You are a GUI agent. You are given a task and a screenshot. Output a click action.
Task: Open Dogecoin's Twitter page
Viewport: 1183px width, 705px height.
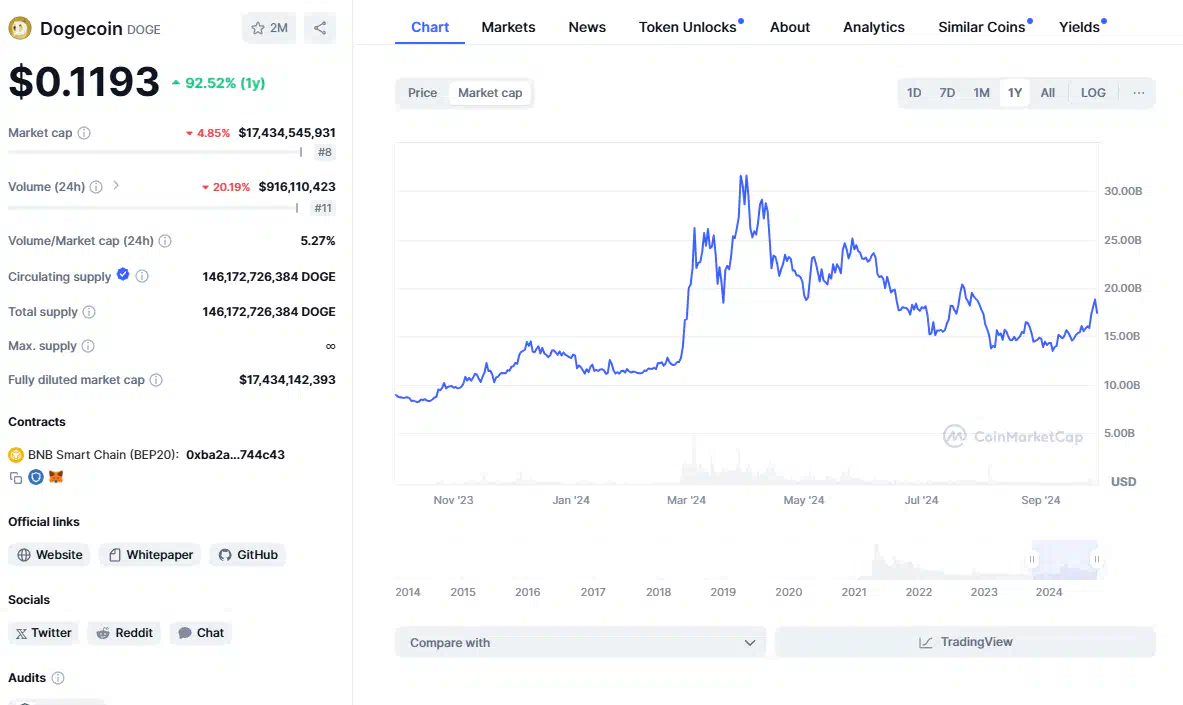[44, 633]
